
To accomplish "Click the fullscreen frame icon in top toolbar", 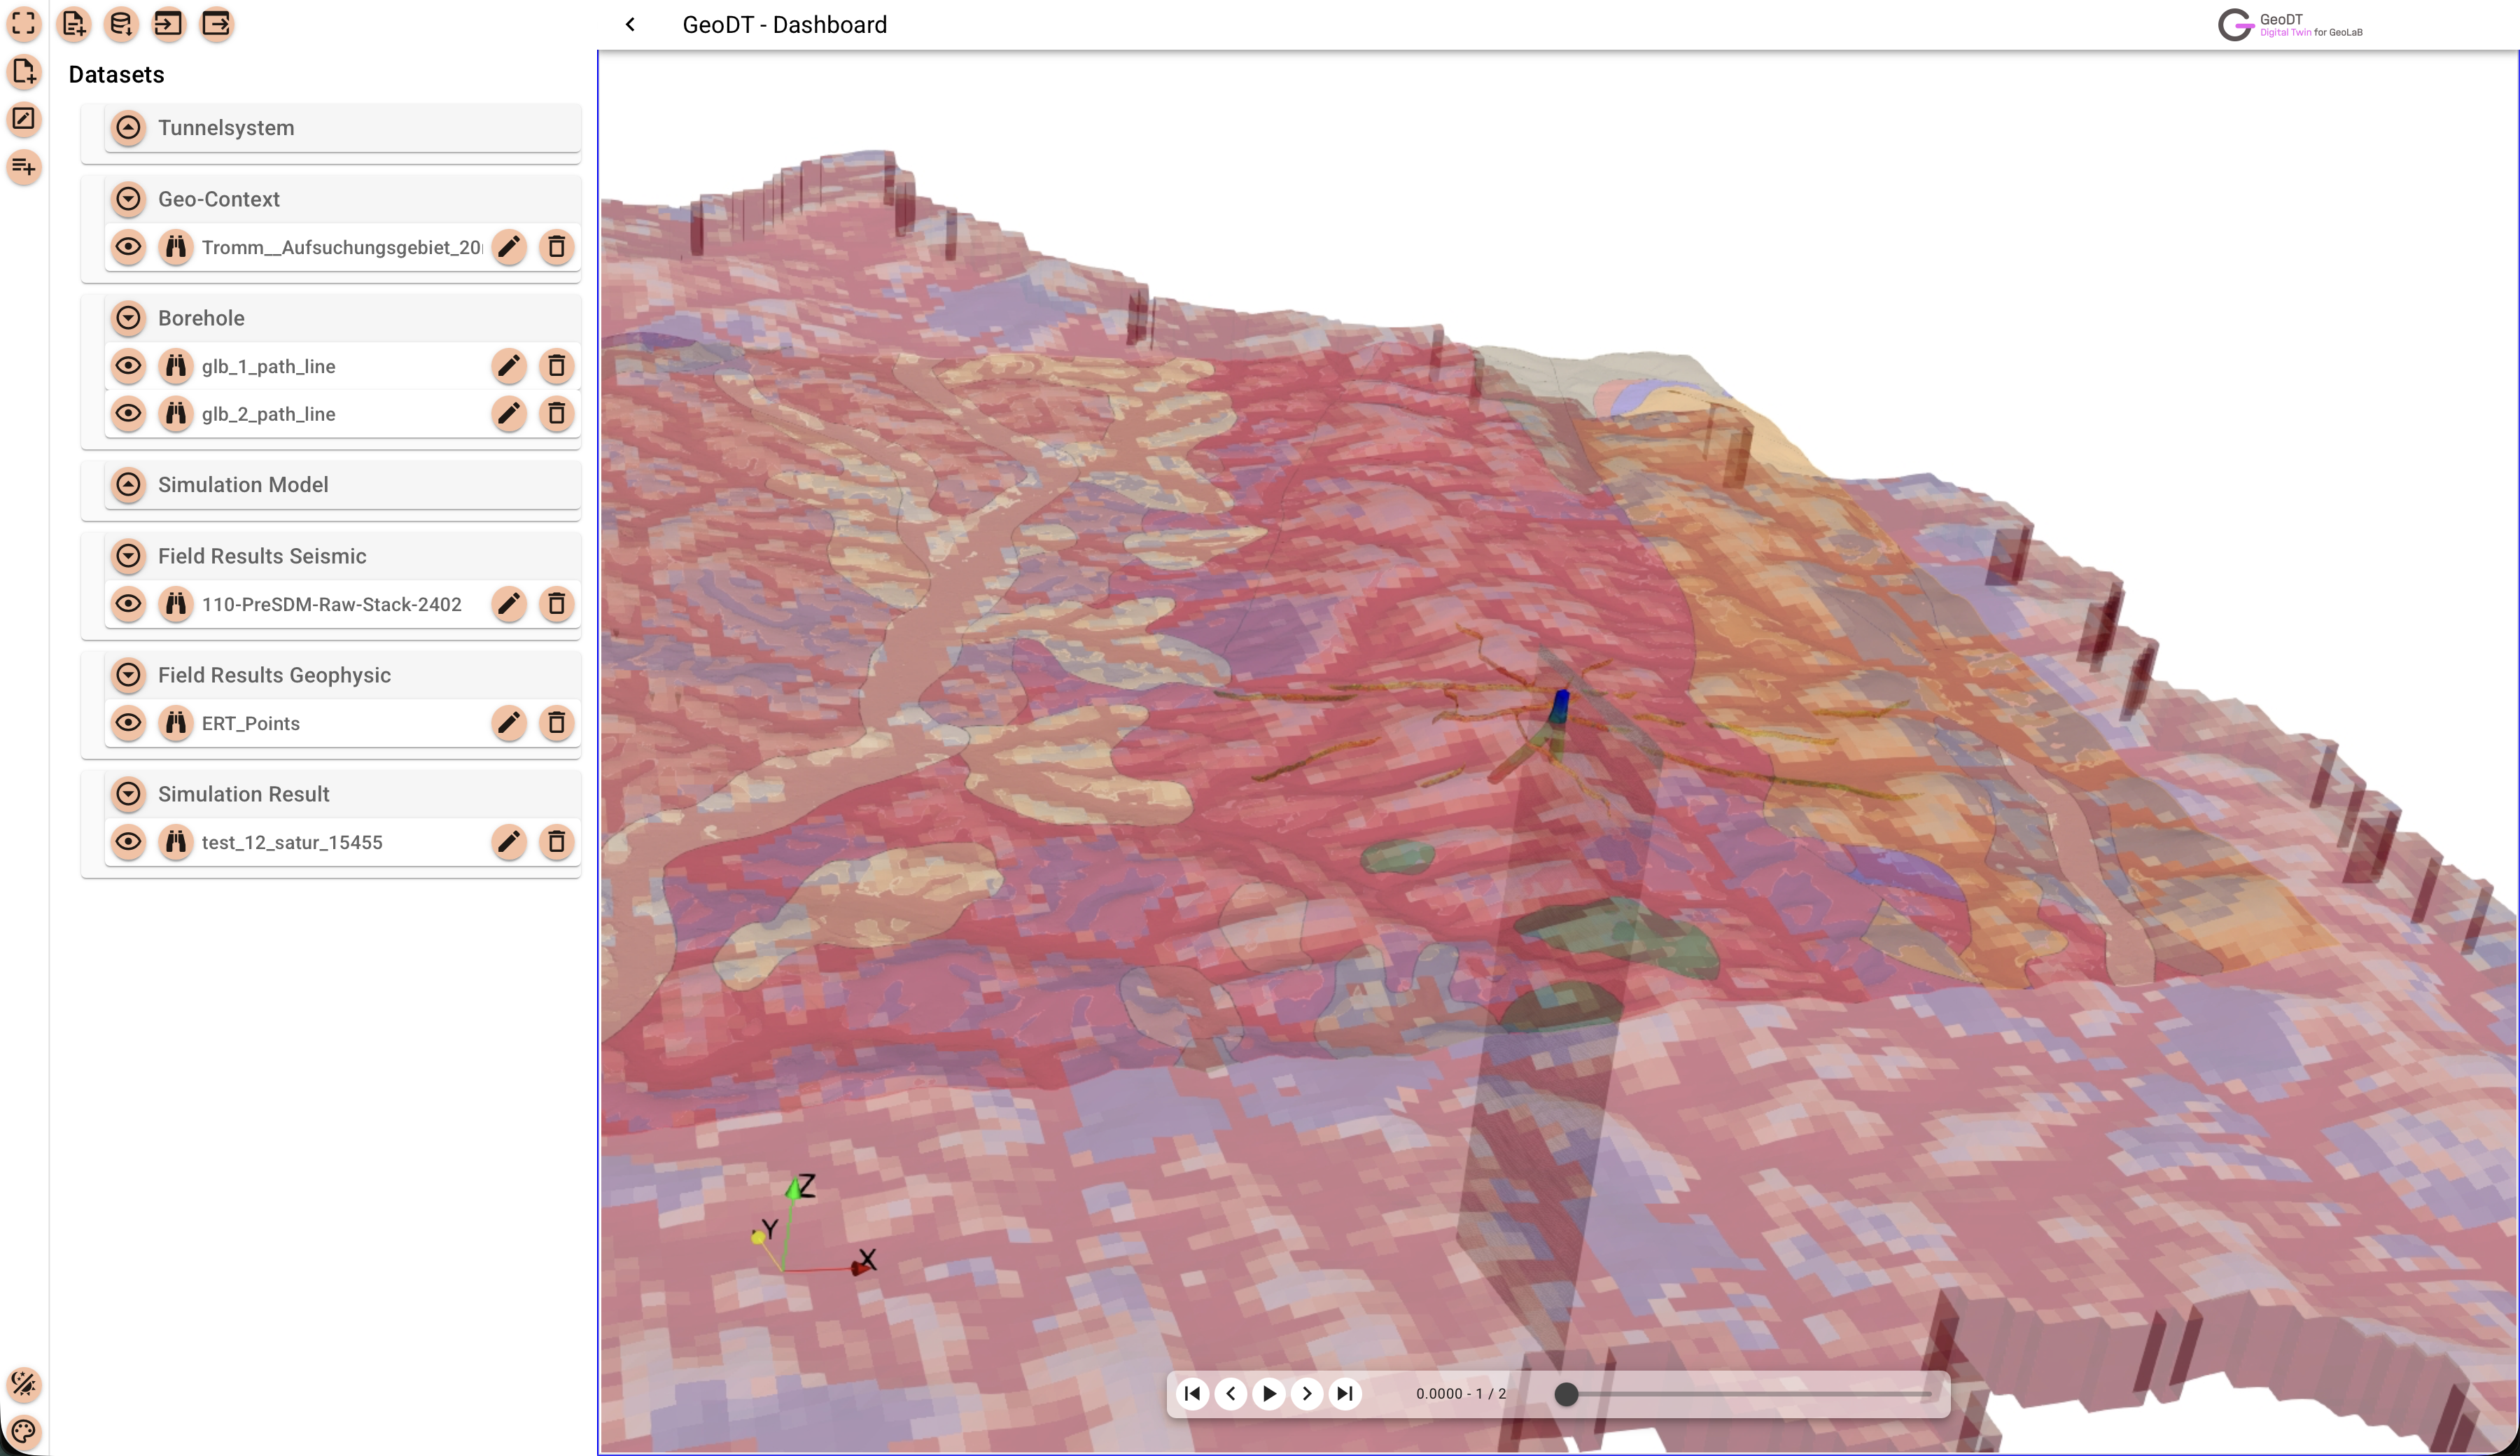I will coord(24,23).
